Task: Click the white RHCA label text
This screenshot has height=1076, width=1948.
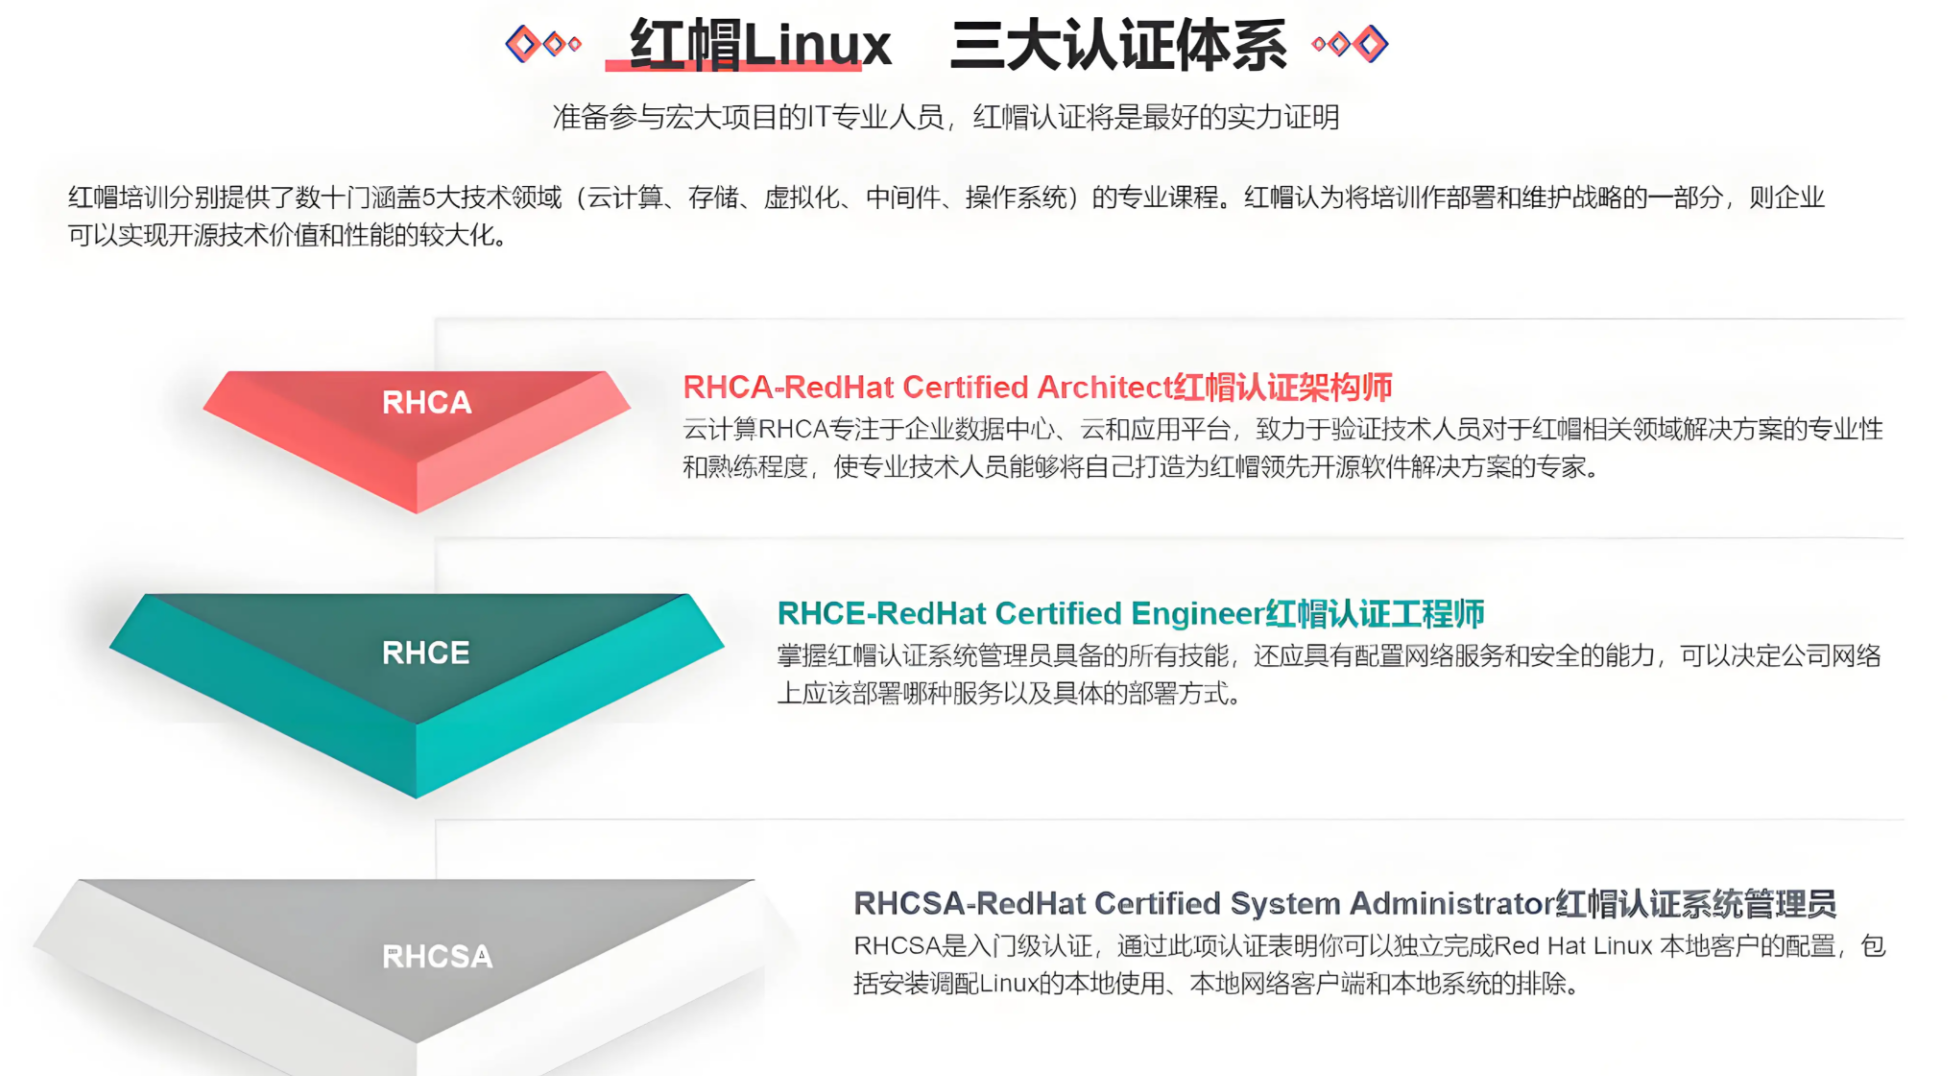Action: pyautogui.click(x=426, y=402)
